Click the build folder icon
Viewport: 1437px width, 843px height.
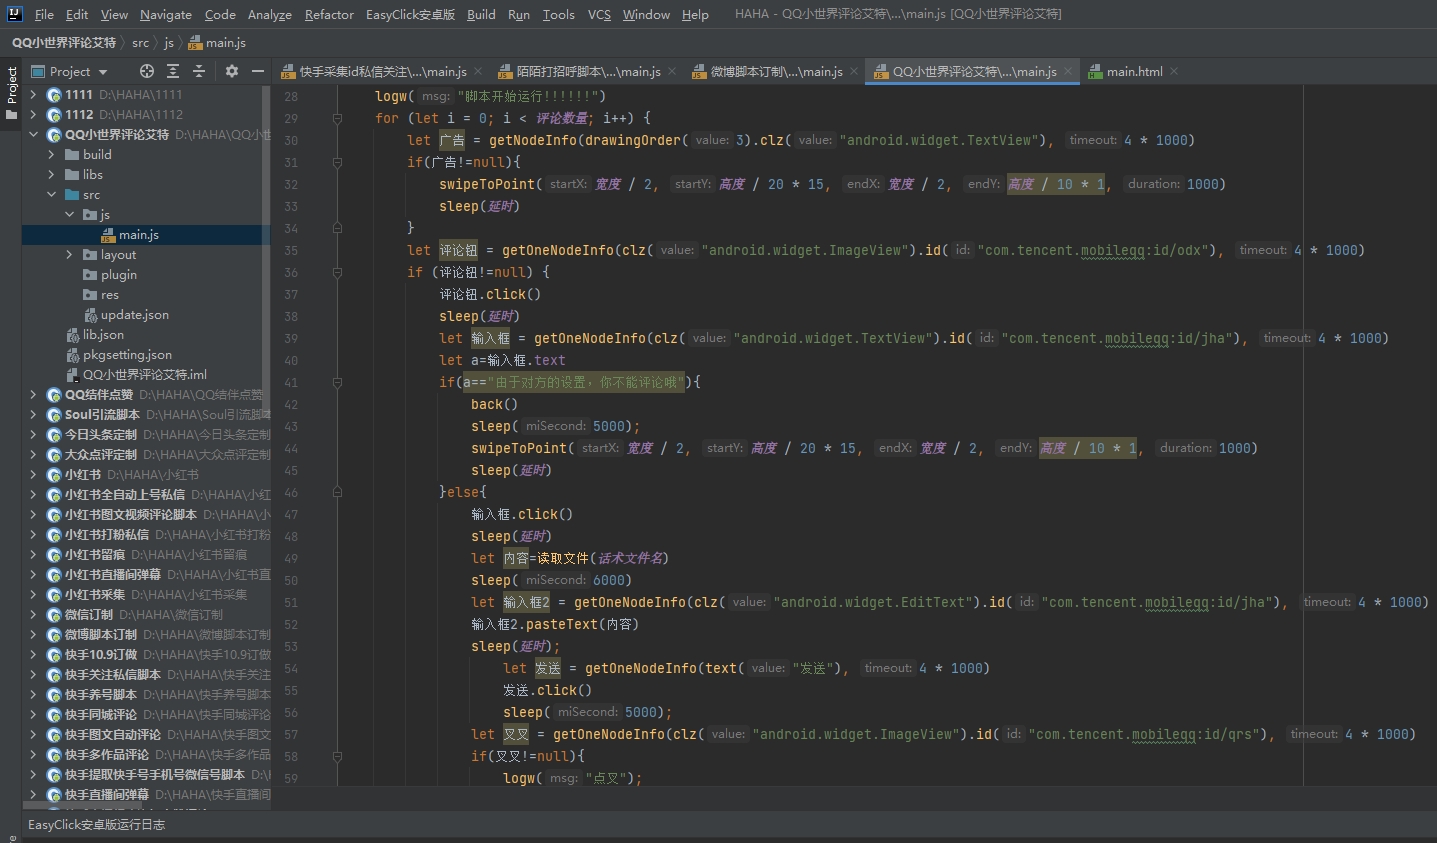(72, 155)
